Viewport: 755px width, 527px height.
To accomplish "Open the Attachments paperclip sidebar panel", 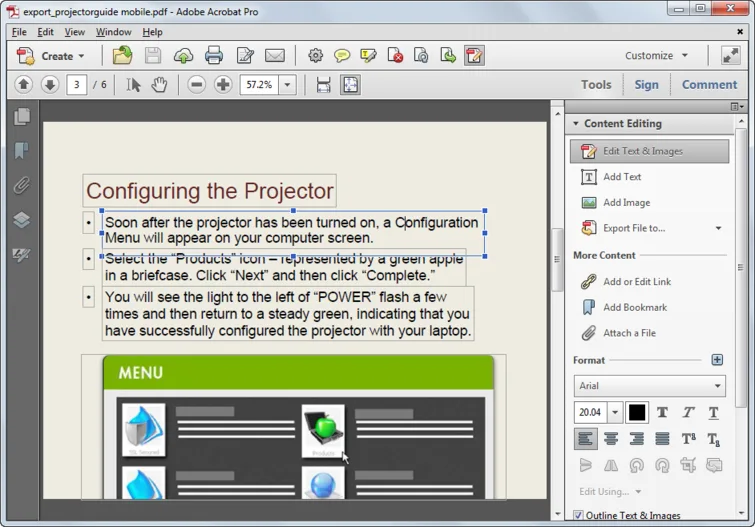I will coord(22,185).
